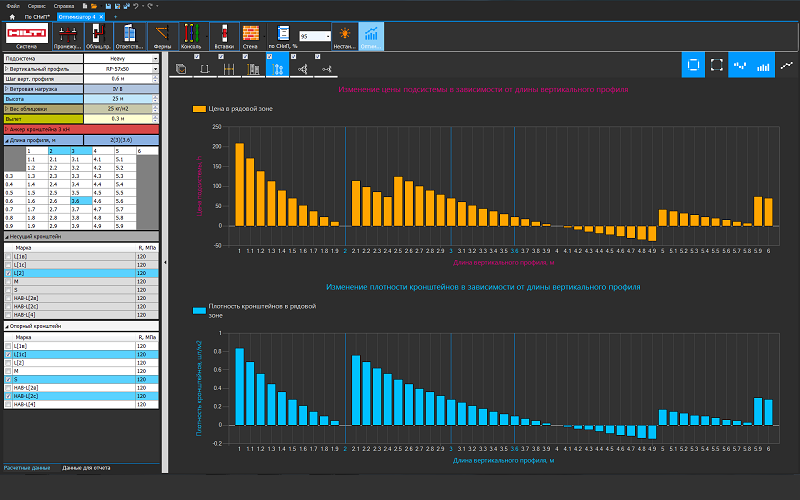Select the Стена brick wall icon
Viewport: 800px width, 500px height.
pos(250,36)
